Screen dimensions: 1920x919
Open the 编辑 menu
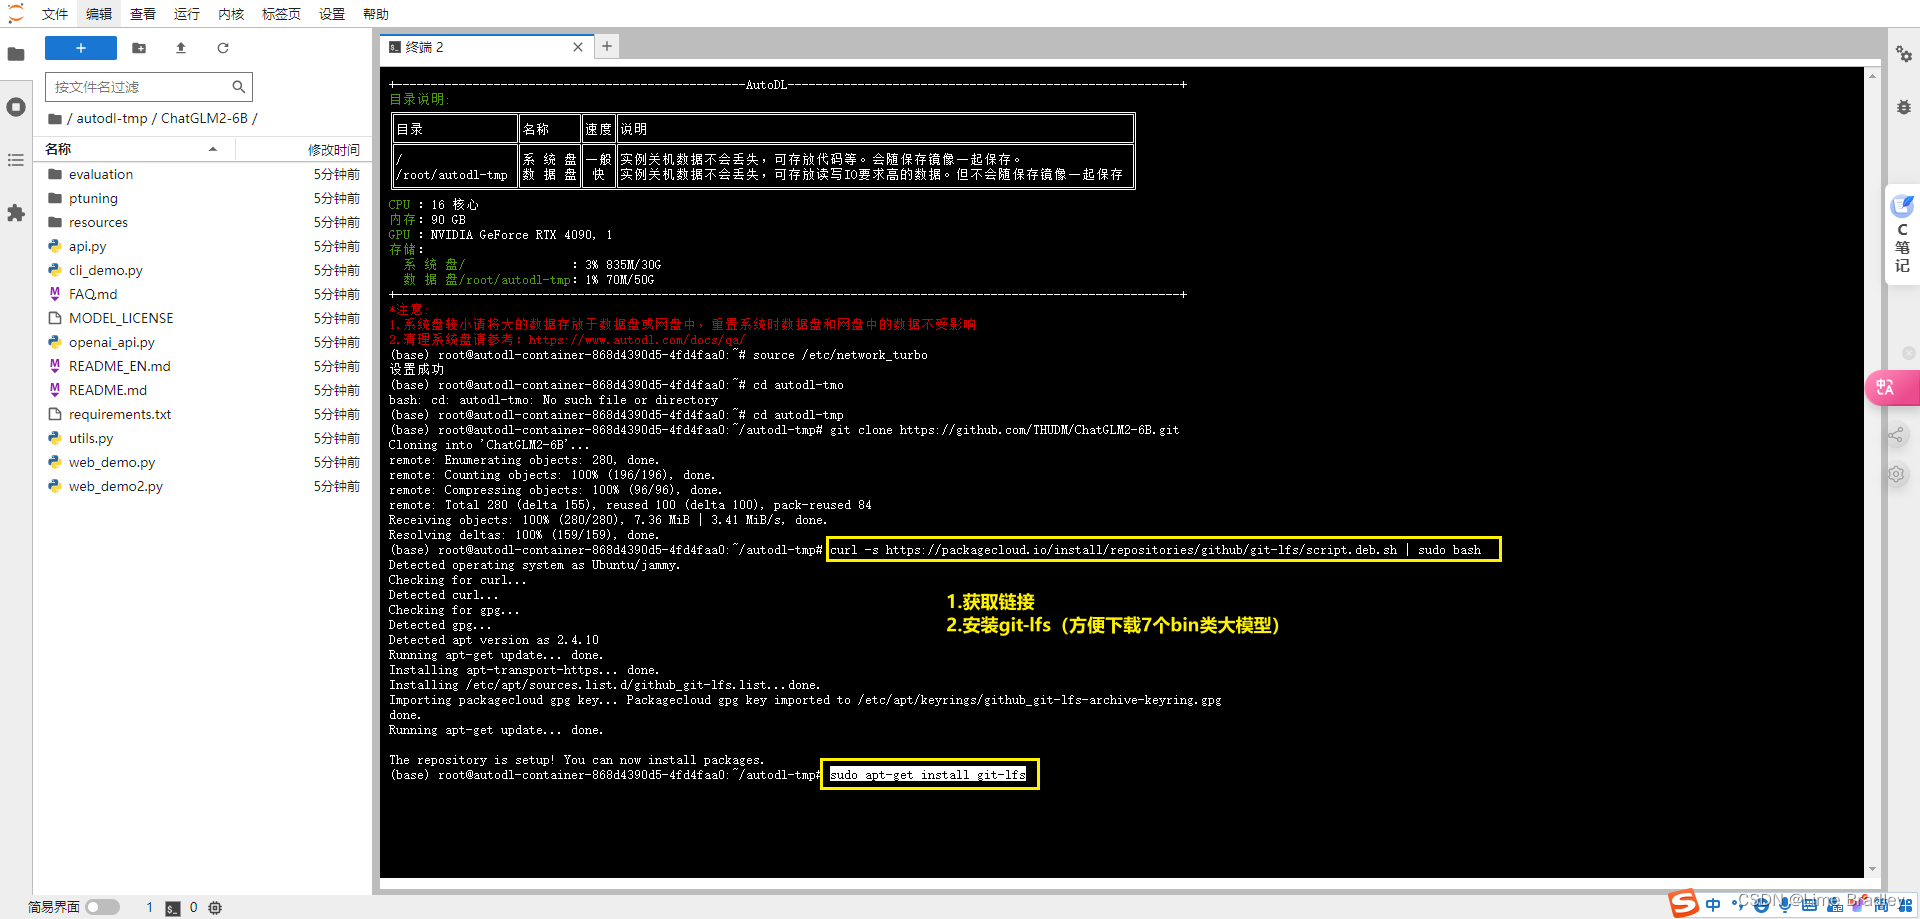coord(99,14)
